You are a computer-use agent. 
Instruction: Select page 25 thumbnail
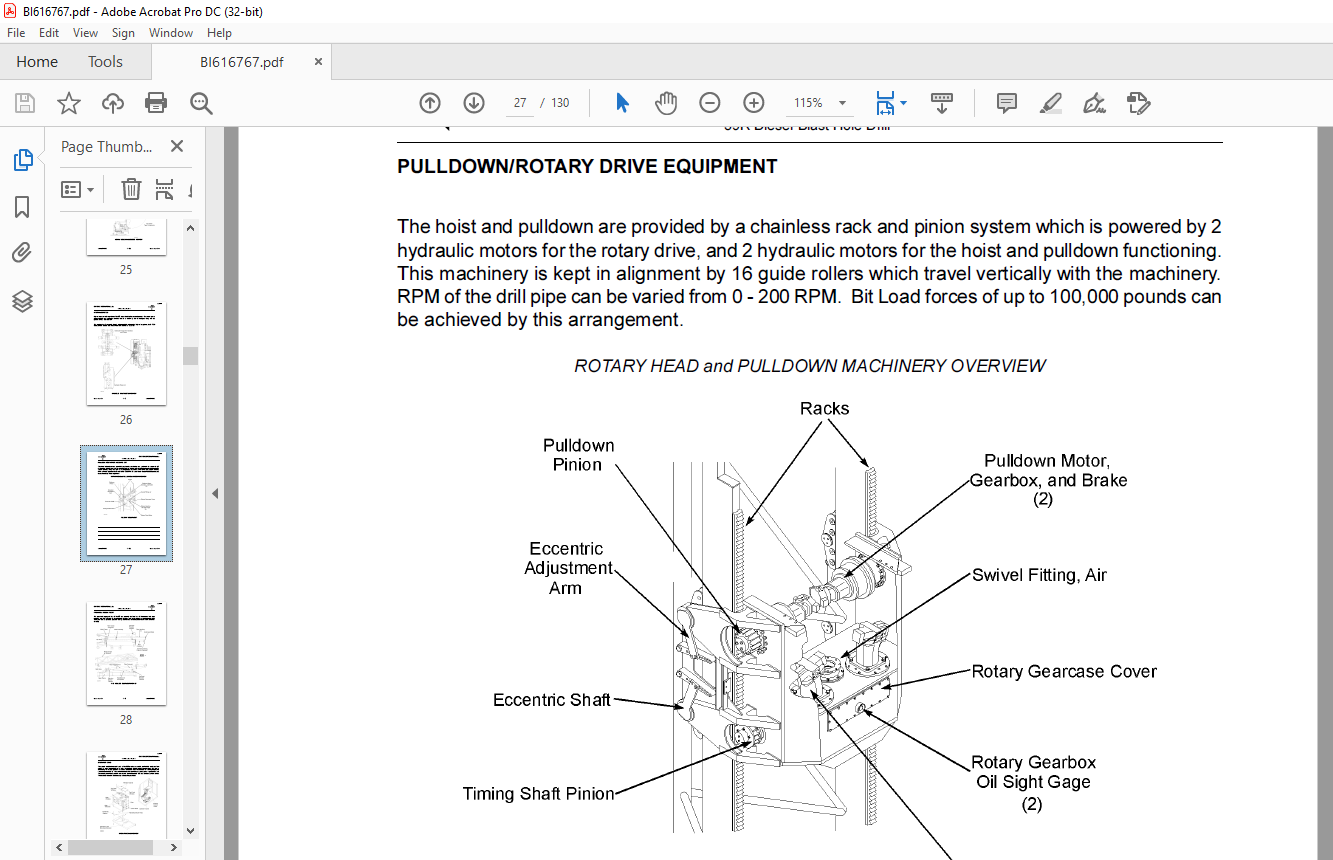click(x=126, y=236)
